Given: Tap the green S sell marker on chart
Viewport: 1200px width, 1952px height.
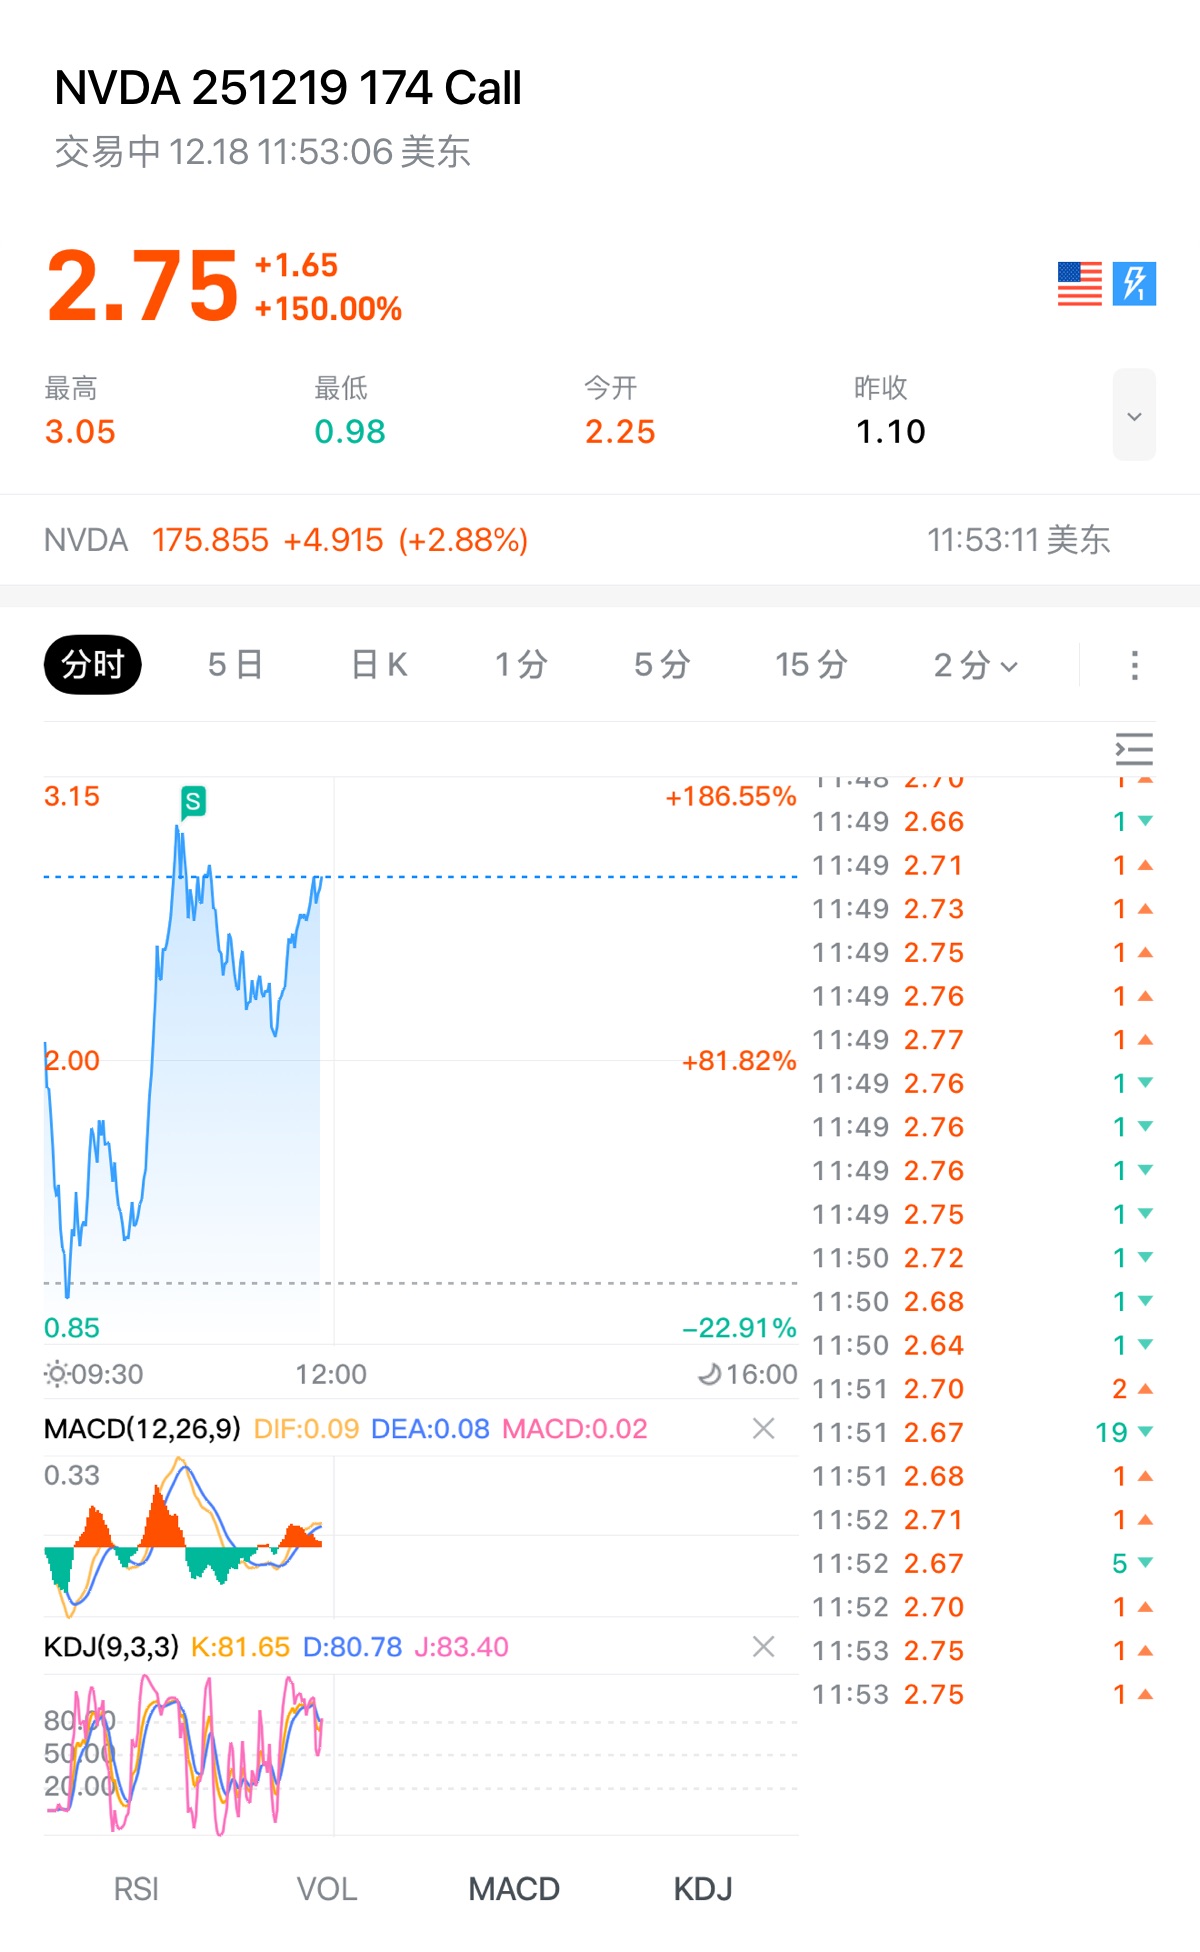Looking at the screenshot, I should tap(193, 801).
